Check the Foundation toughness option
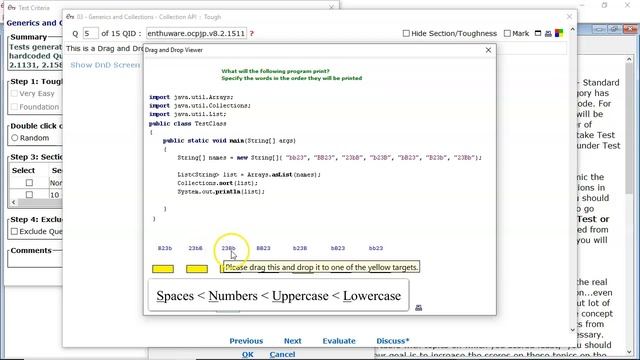This screenshot has width=640, height=360. tap(14, 107)
